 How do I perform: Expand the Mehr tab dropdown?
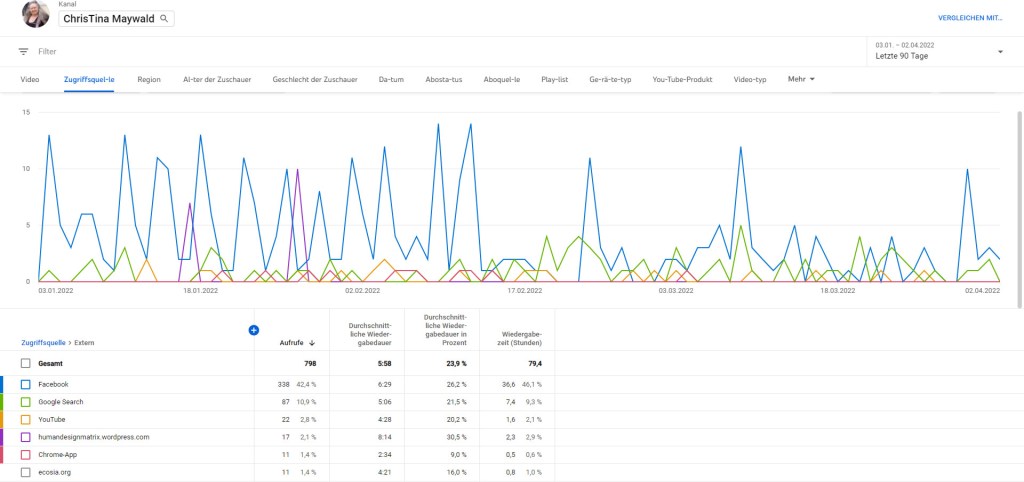(x=801, y=79)
